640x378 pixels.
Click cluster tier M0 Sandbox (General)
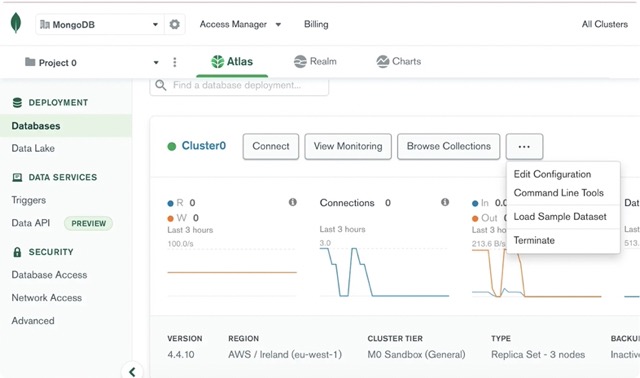[x=416, y=355]
